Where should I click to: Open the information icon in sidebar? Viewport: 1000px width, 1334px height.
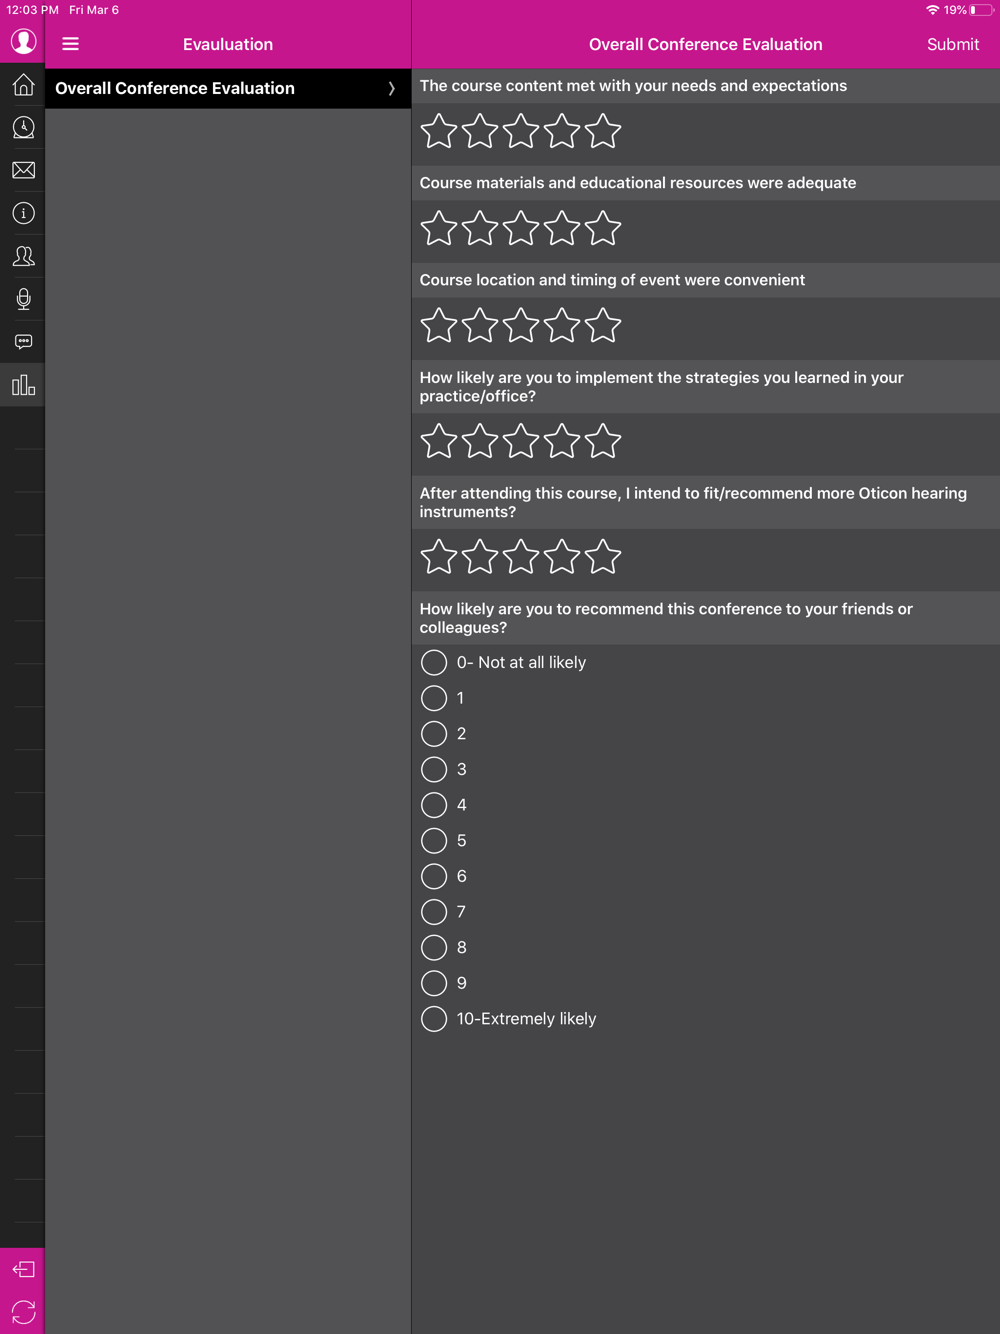click(23, 213)
